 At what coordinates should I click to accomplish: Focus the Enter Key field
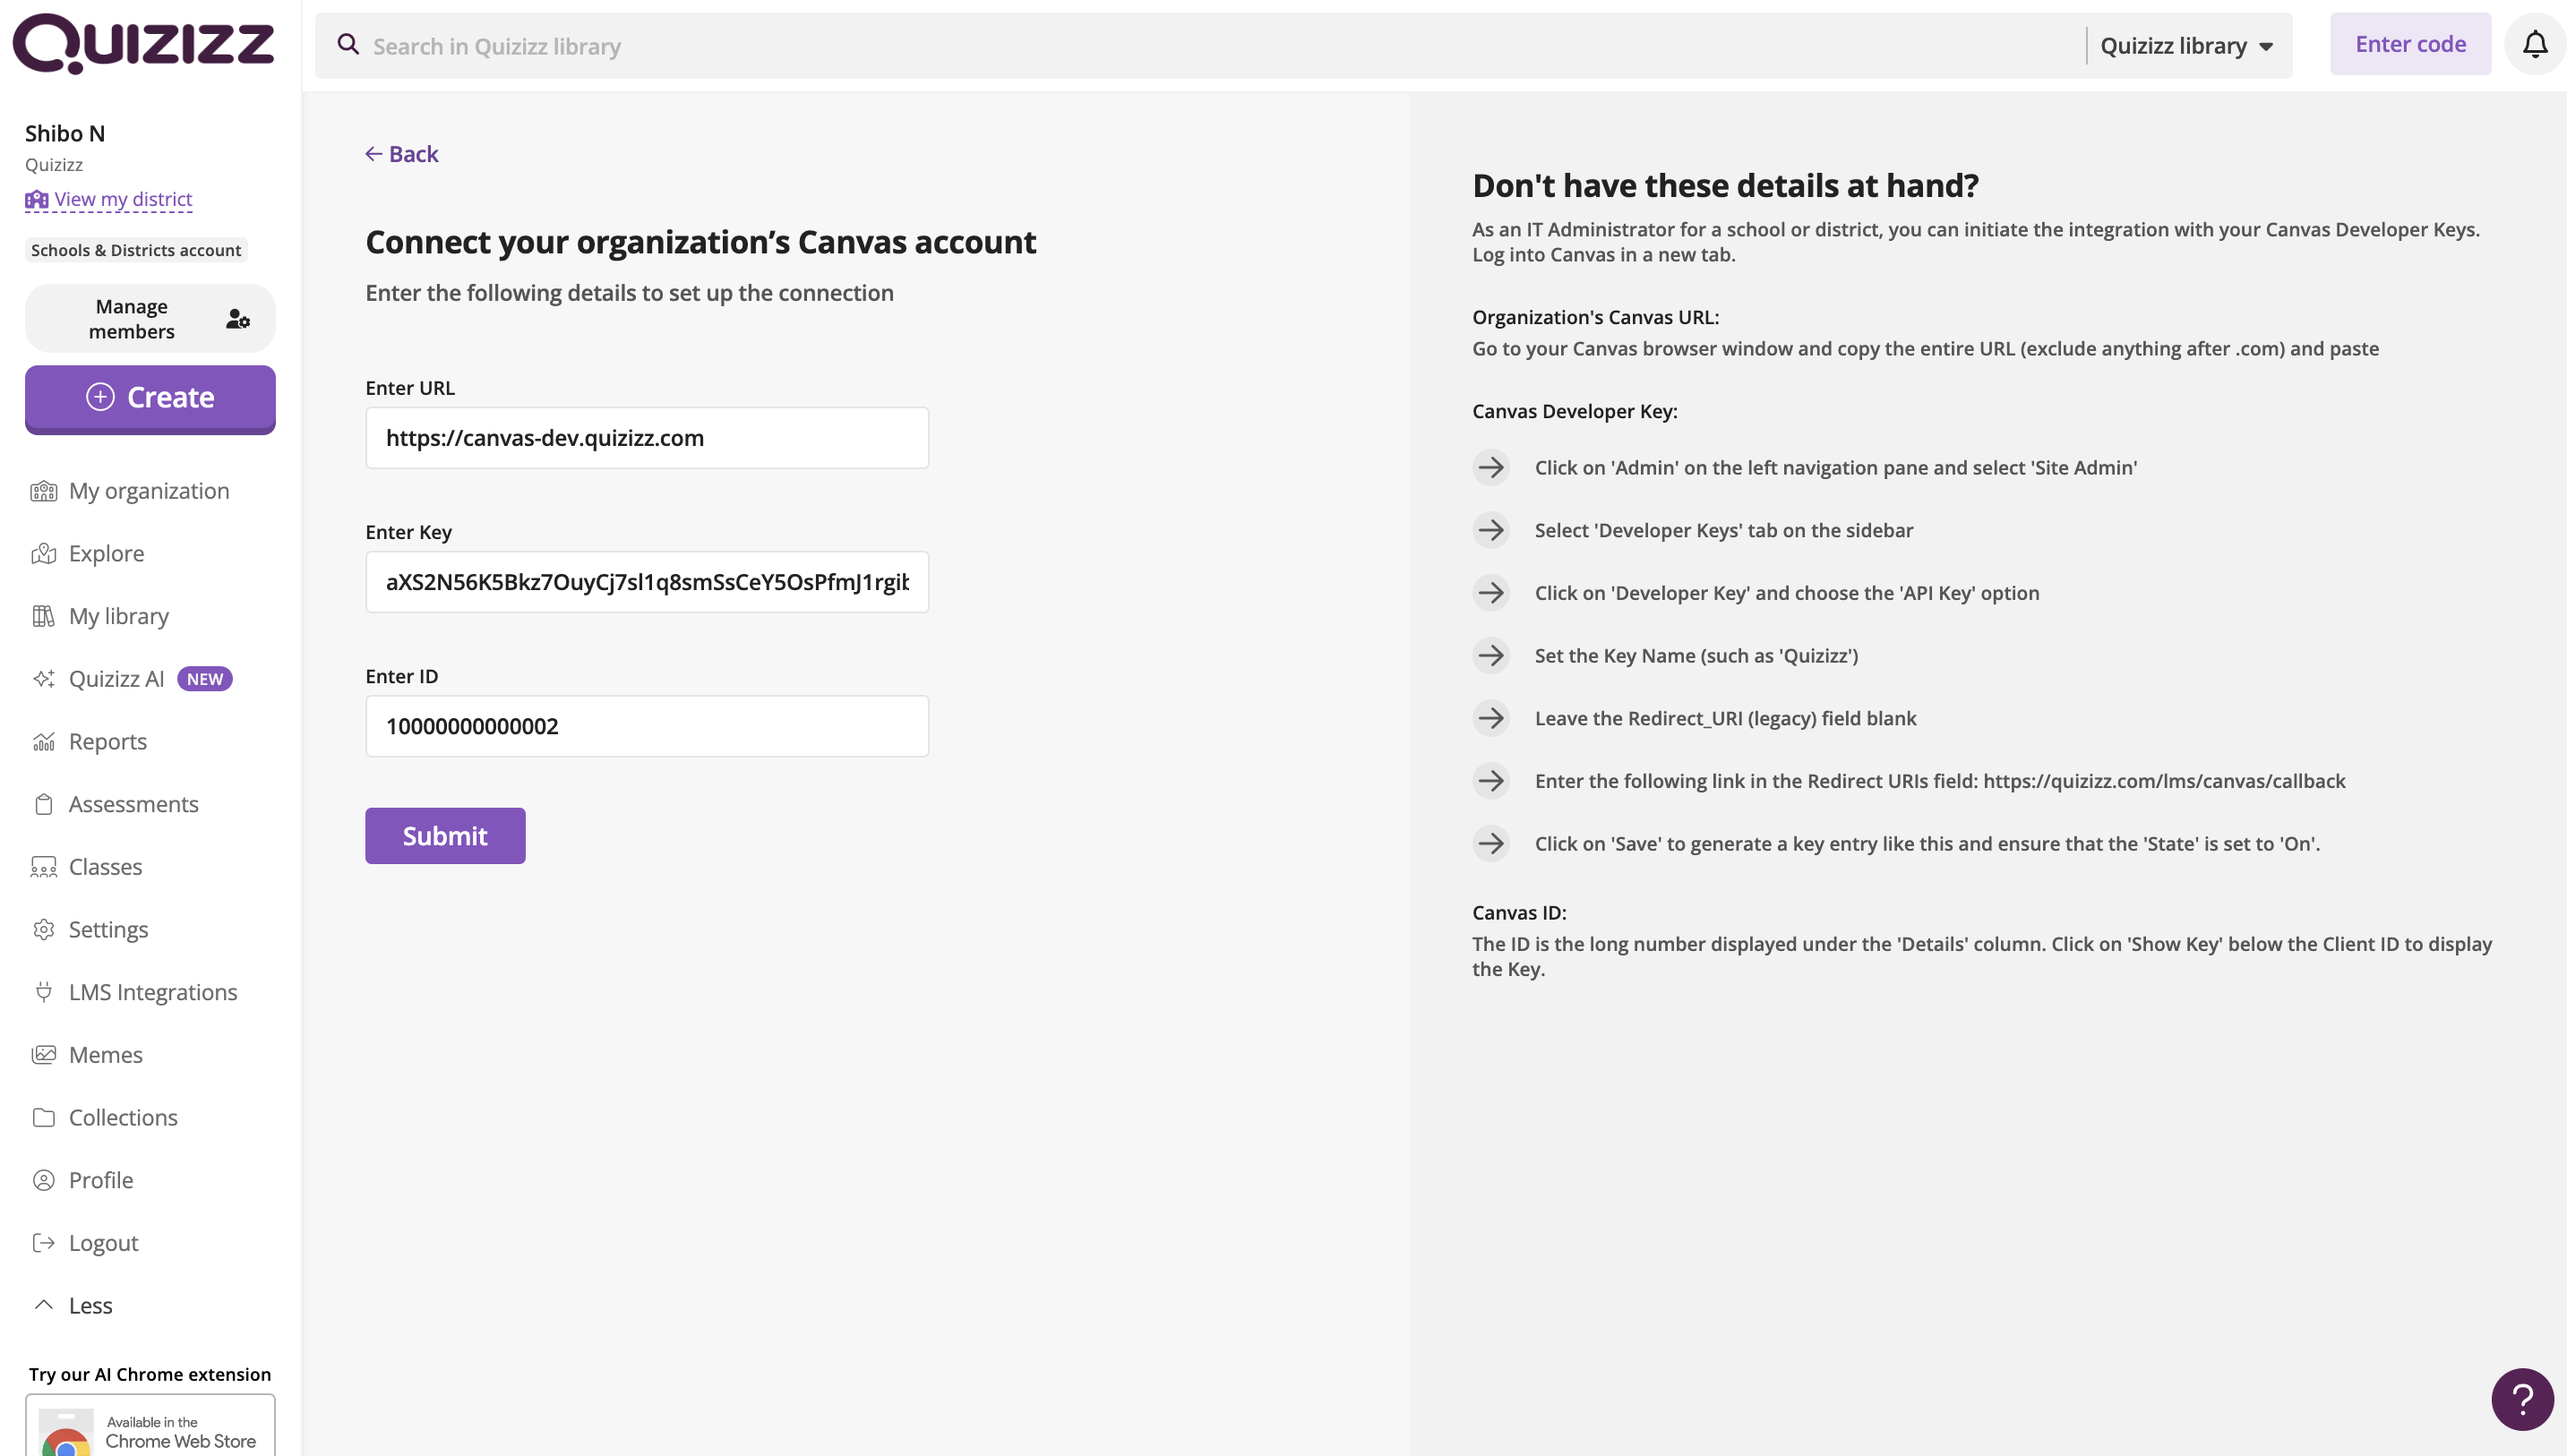click(647, 582)
